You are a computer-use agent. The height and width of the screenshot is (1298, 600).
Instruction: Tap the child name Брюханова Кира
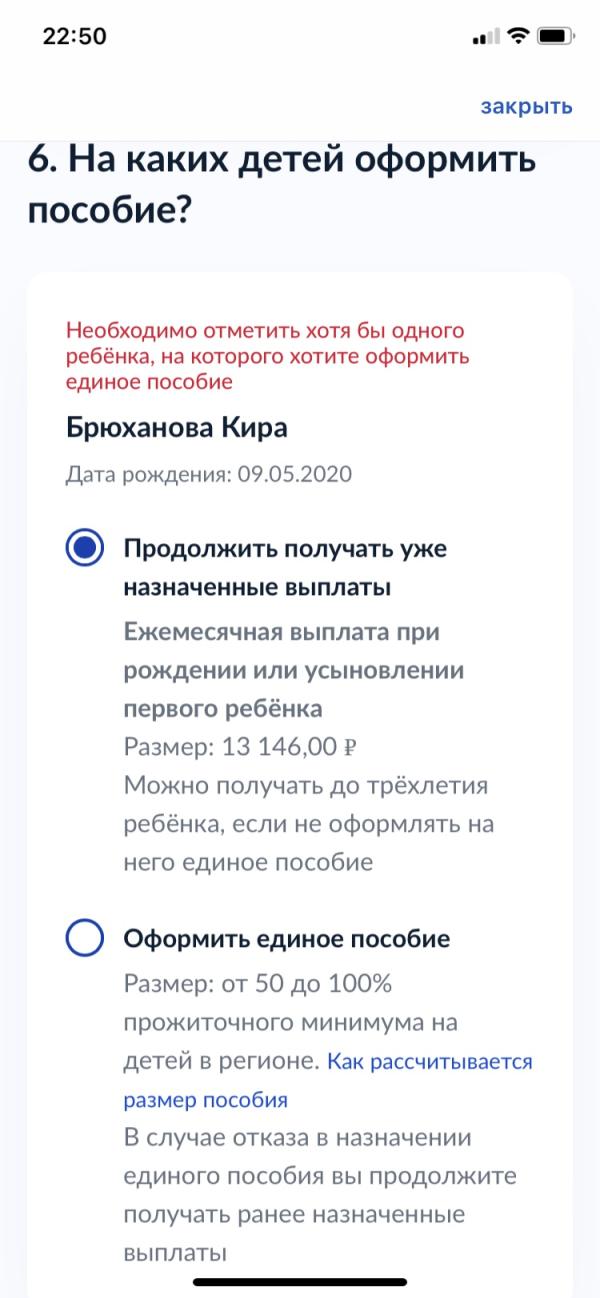tap(177, 428)
